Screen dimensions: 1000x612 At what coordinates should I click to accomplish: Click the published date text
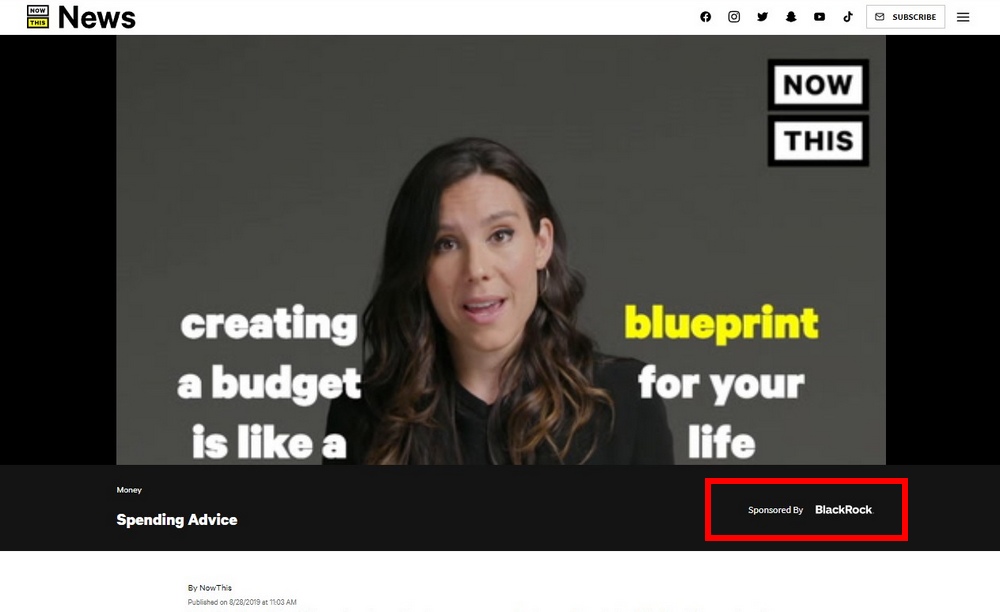click(242, 602)
